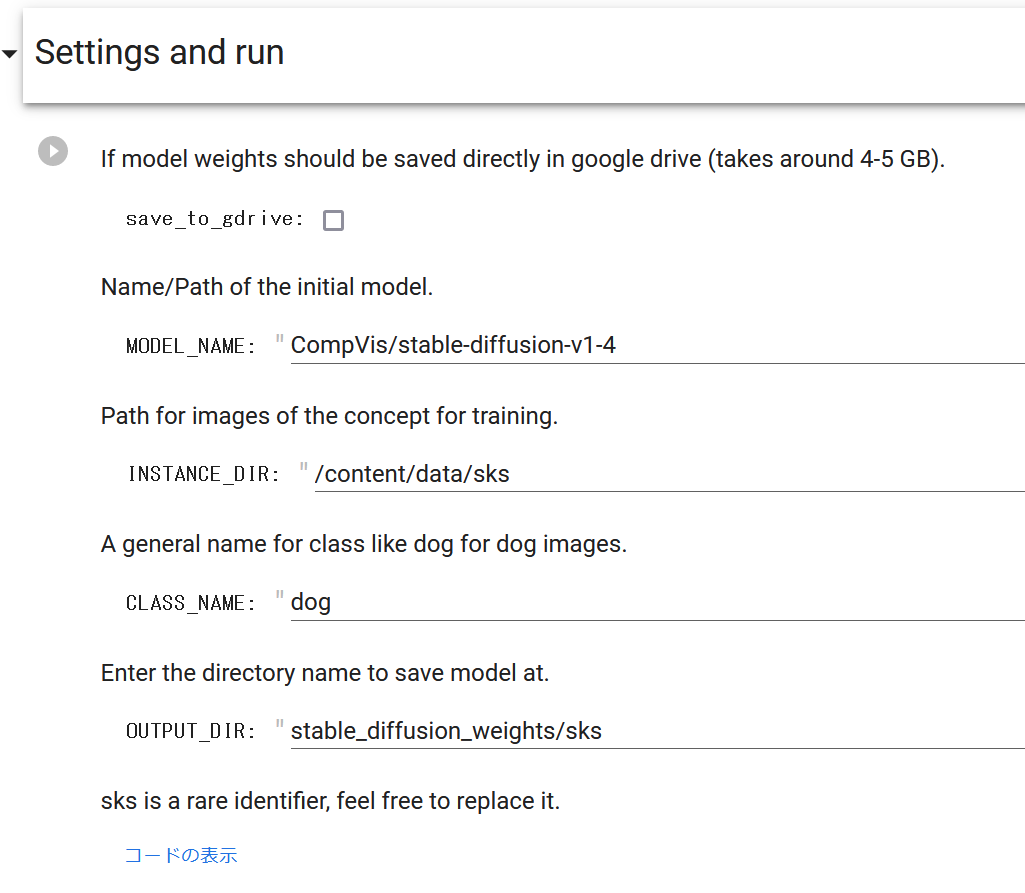The width and height of the screenshot is (1025, 893).
Task: Click the 'A general name for class' text
Action: (364, 544)
